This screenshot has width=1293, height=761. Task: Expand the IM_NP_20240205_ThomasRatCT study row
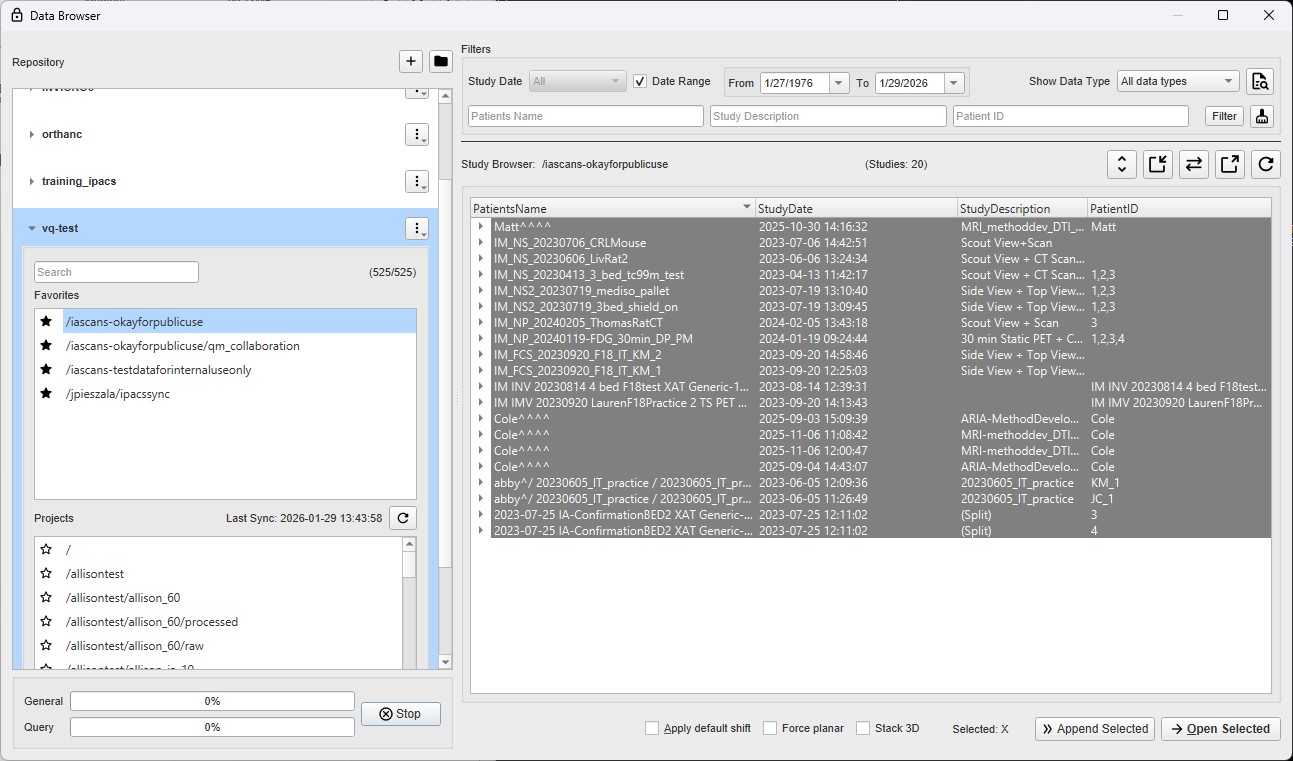click(x=482, y=323)
